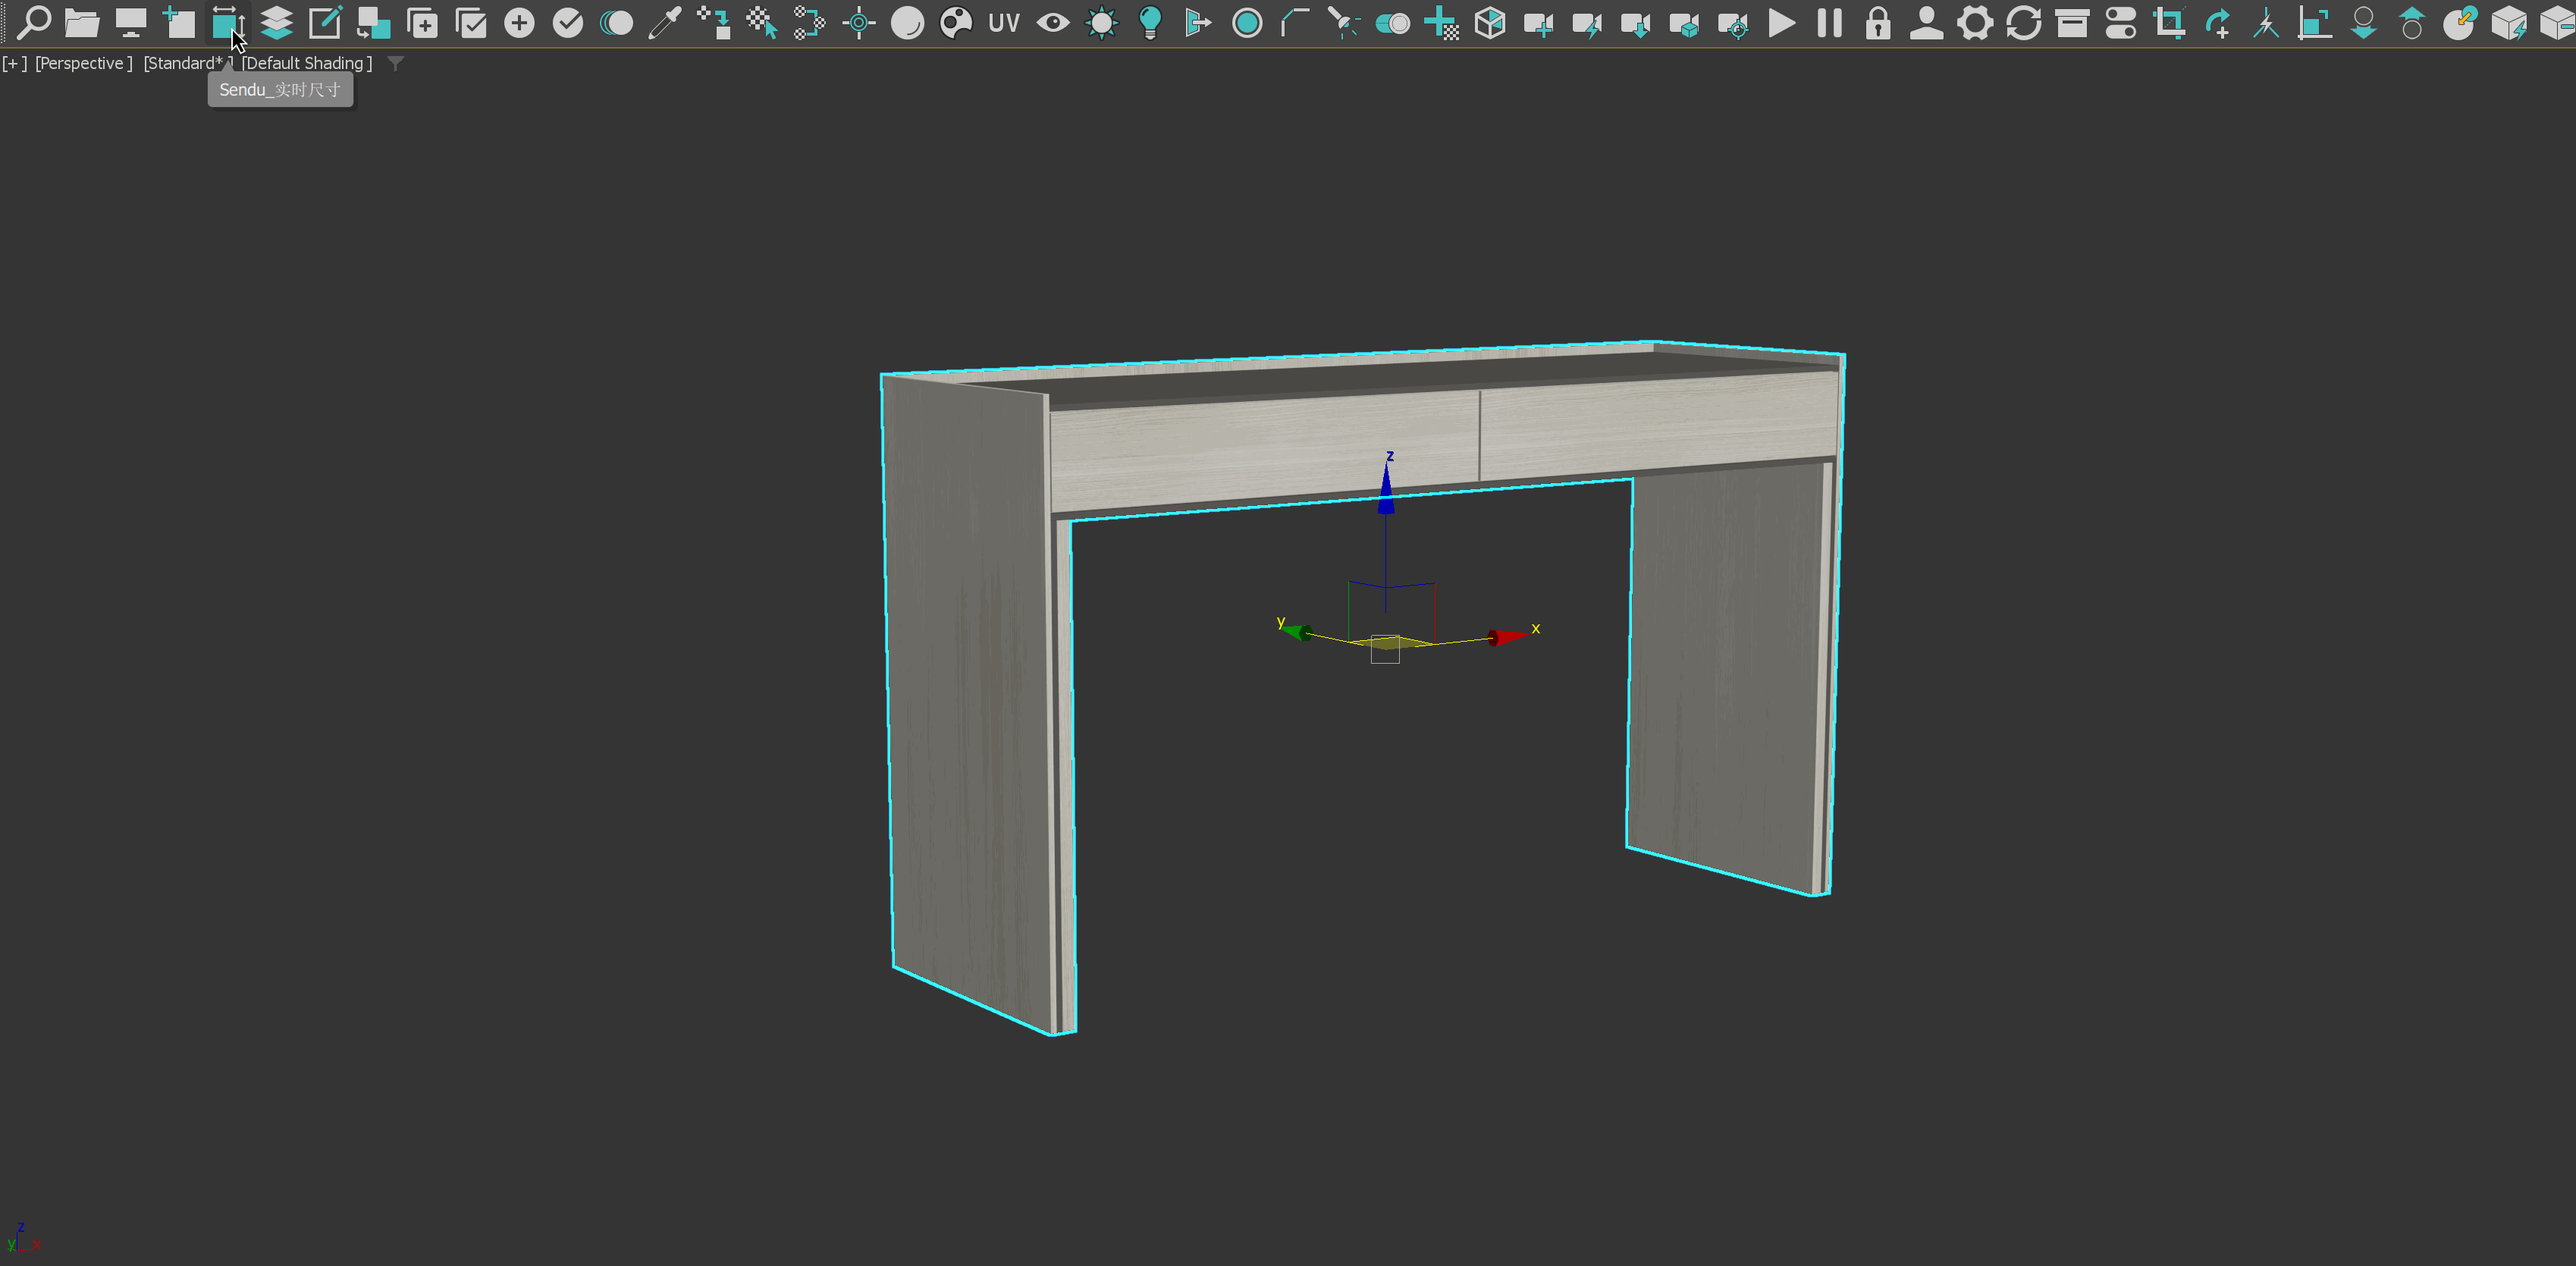
Task: Click the Sendu real-time dimension icon
Action: point(228,22)
